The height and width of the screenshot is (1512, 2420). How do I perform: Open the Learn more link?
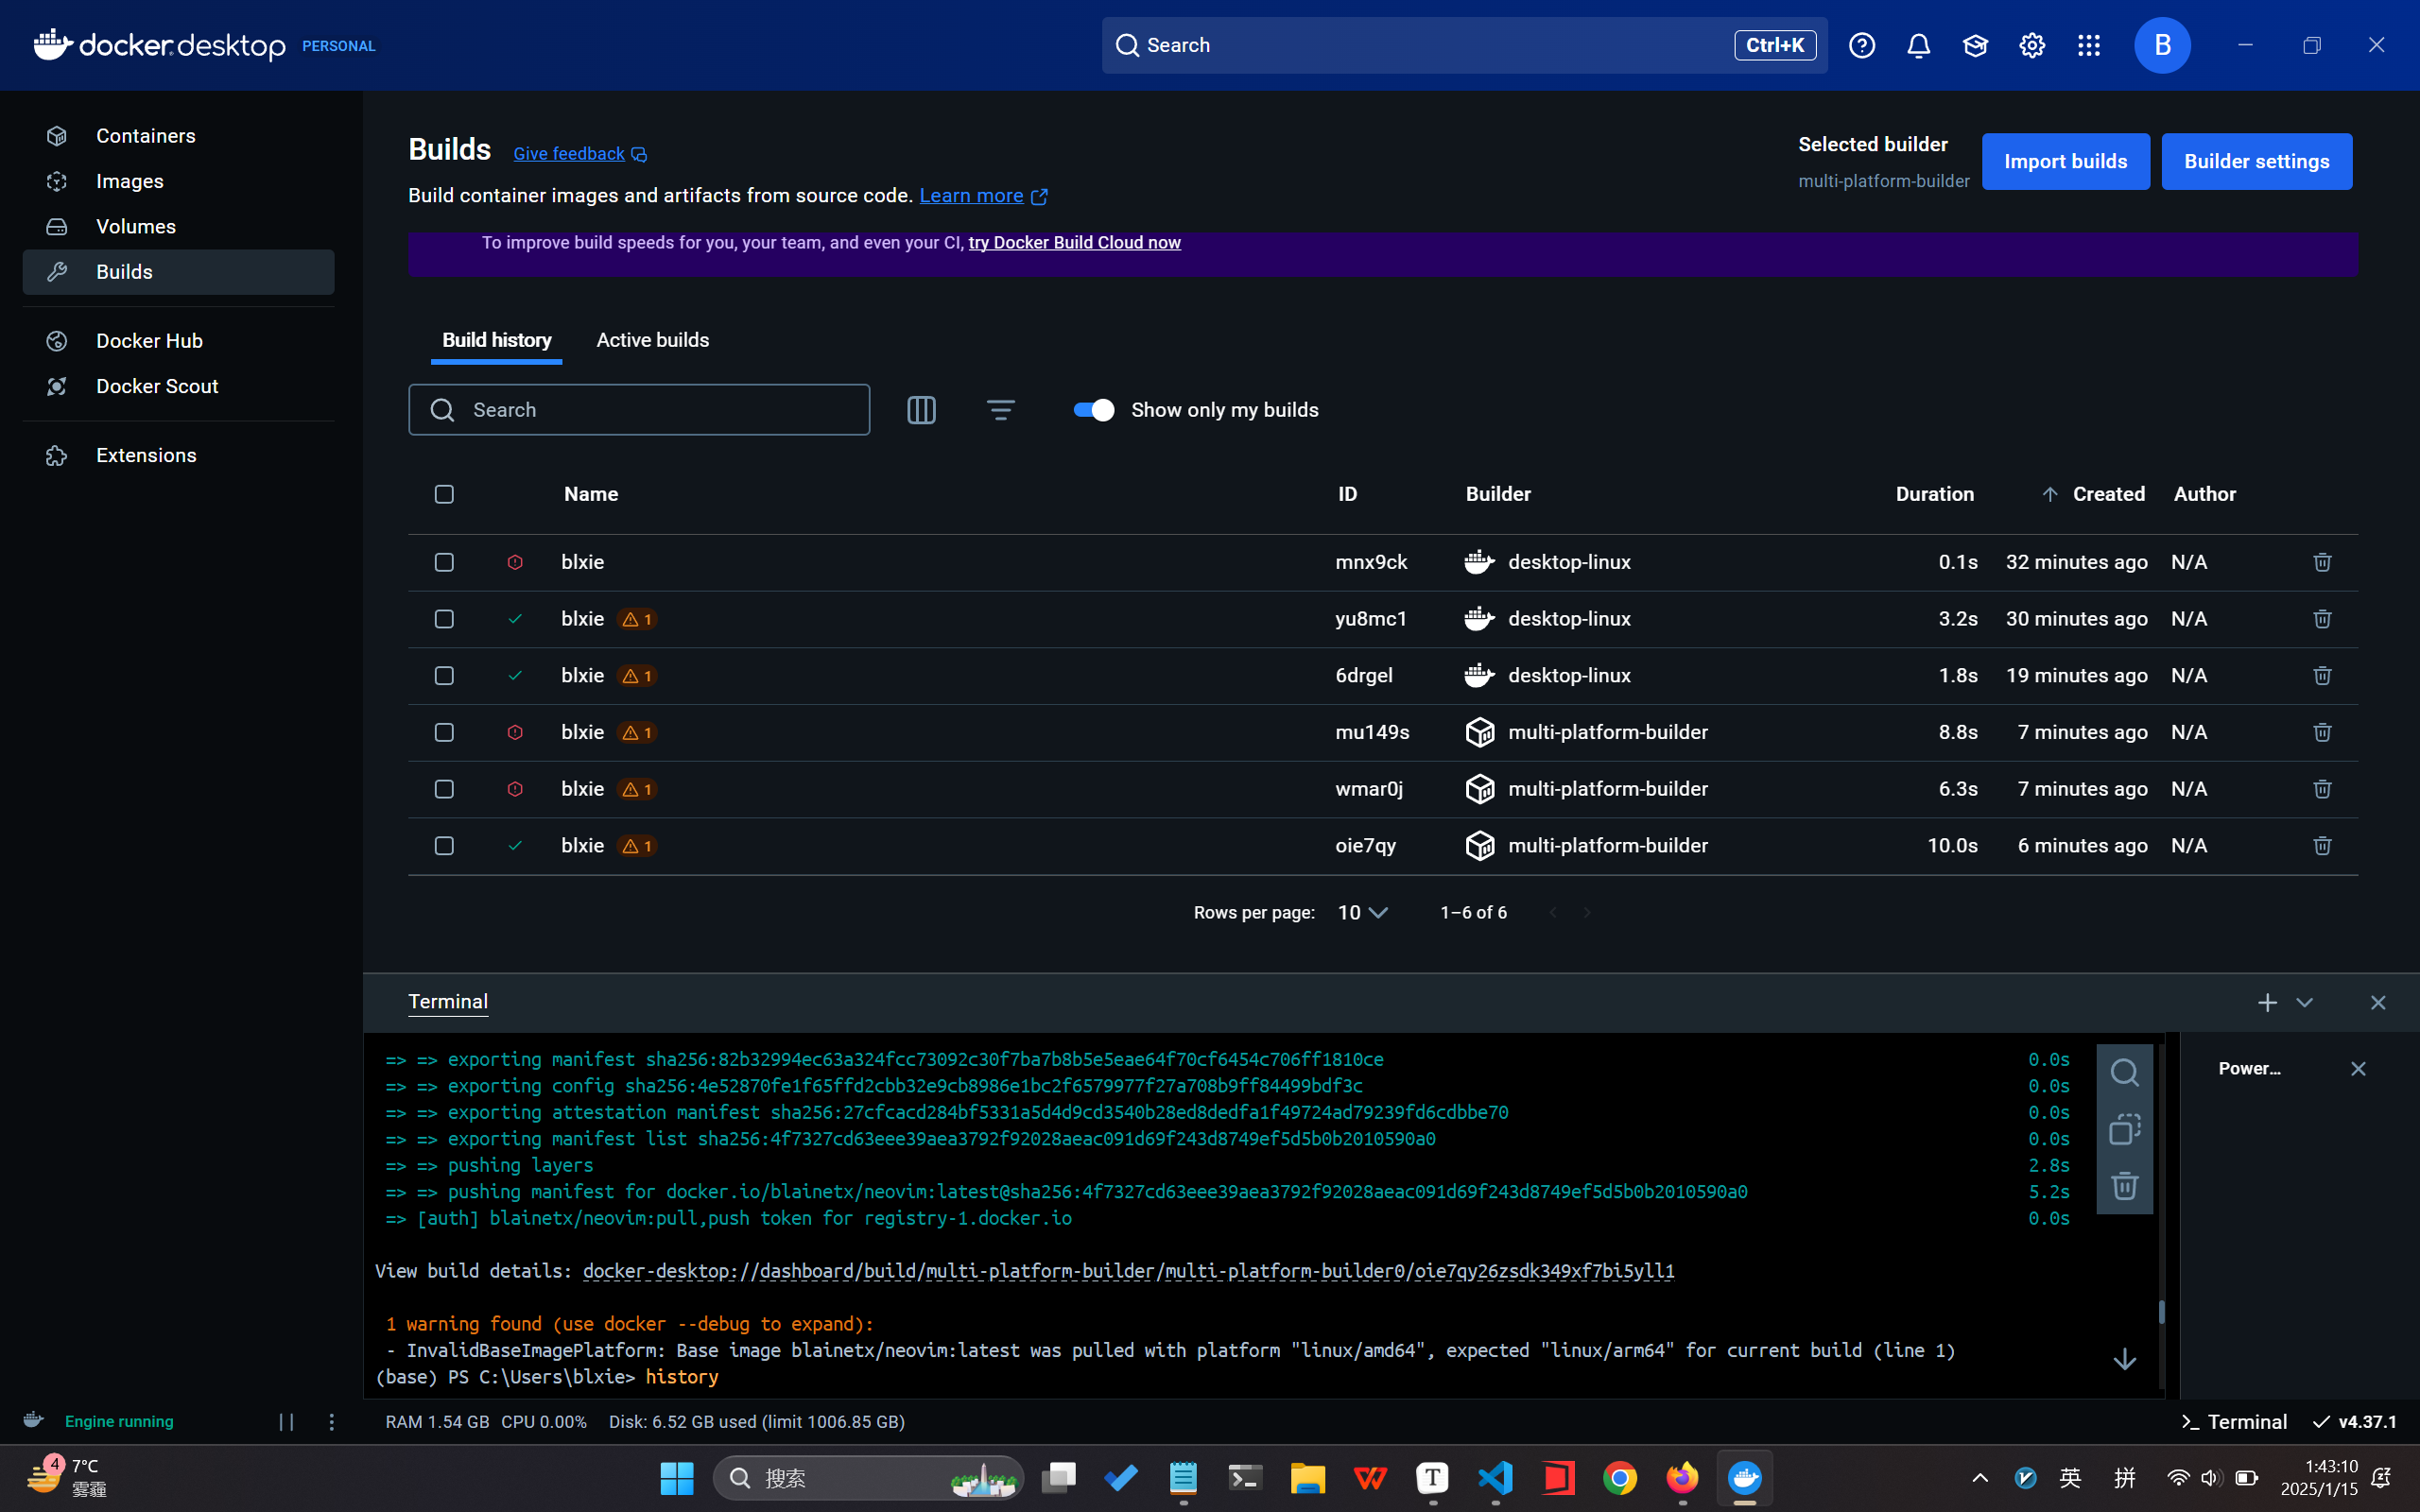tap(983, 196)
